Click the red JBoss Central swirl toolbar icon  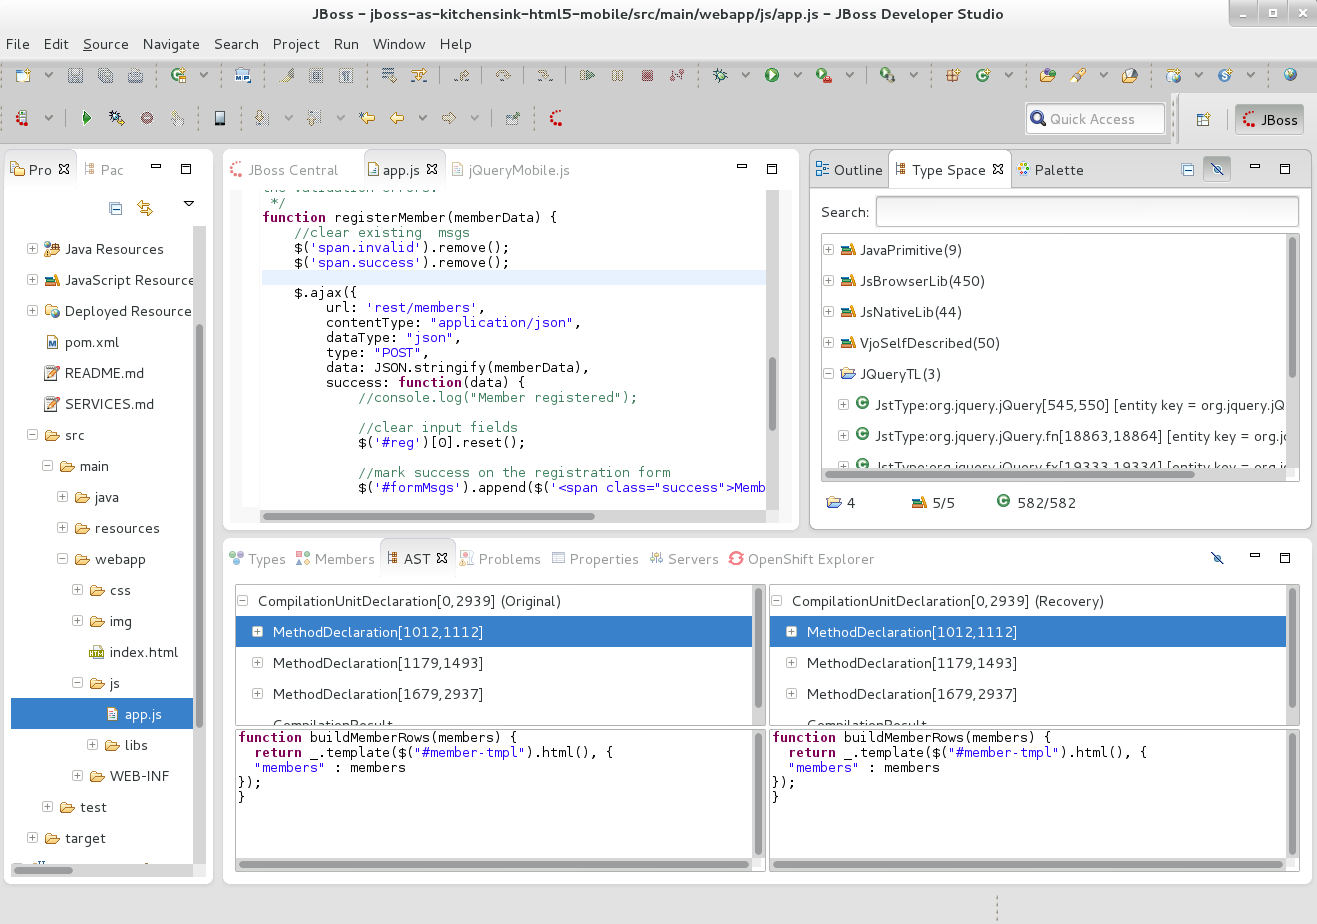tap(556, 118)
